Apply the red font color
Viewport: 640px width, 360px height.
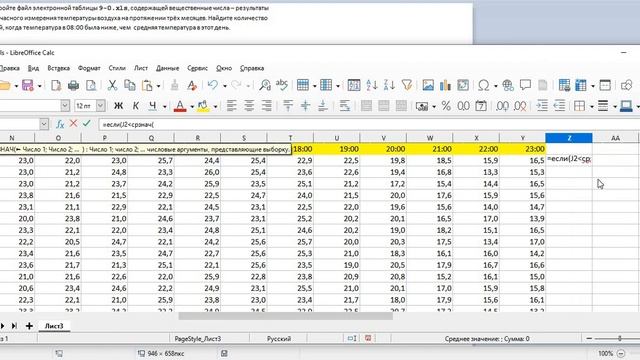180,106
